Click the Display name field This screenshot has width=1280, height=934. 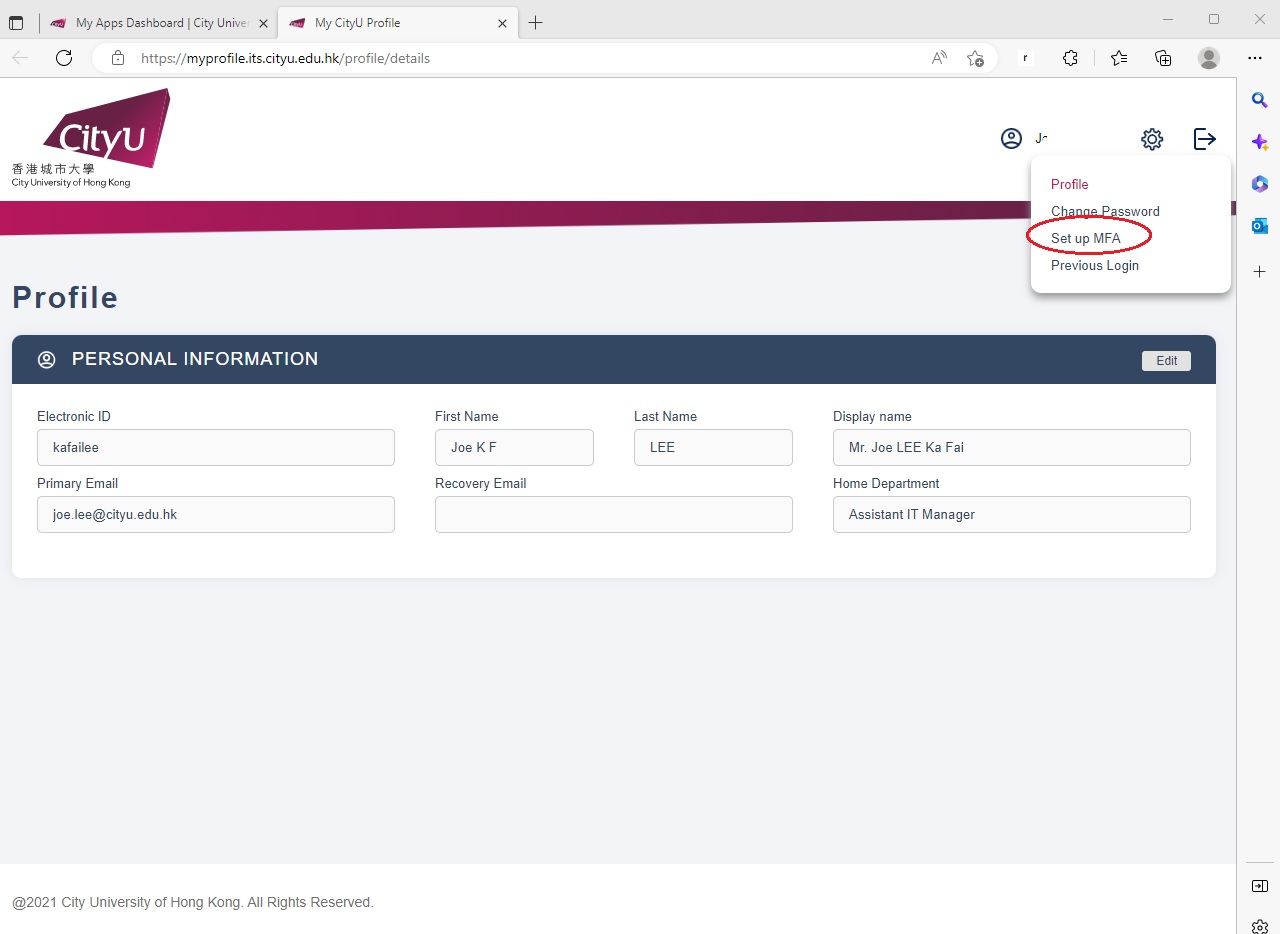1011,448
